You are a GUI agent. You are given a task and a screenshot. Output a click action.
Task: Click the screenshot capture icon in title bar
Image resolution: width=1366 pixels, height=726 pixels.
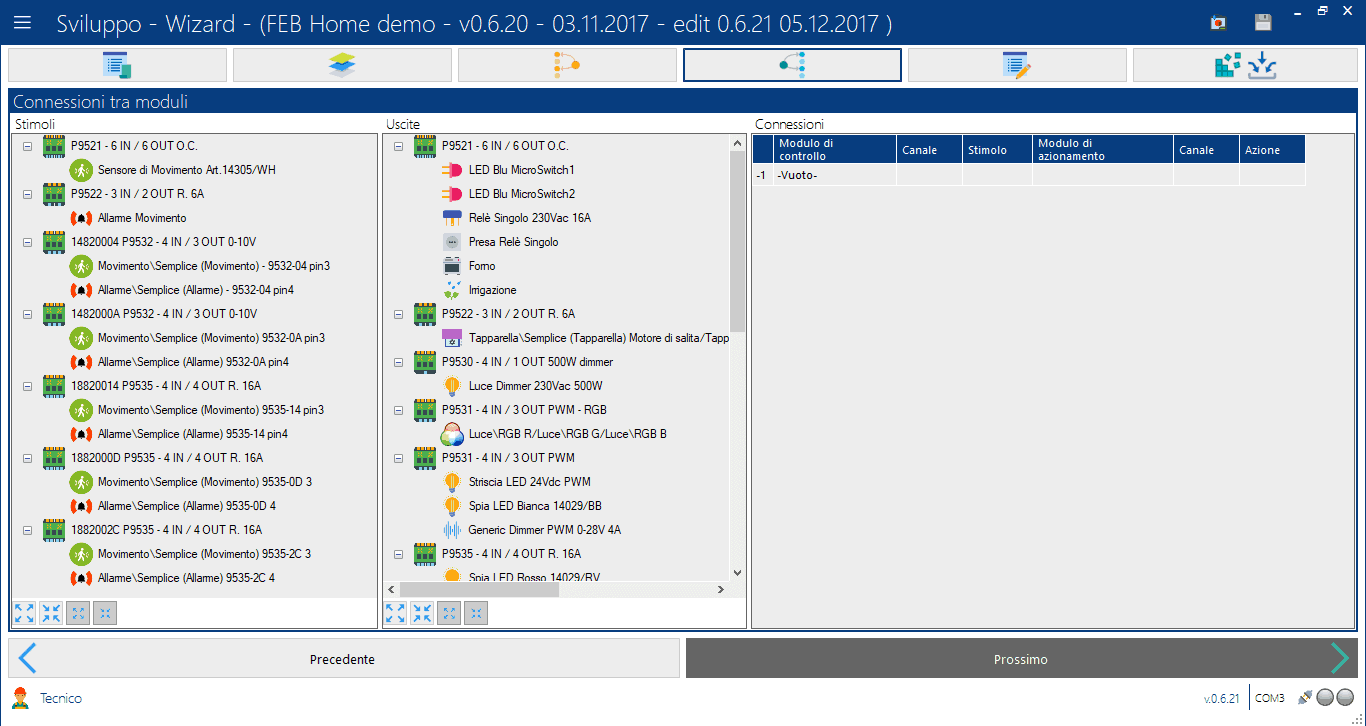(1218, 23)
